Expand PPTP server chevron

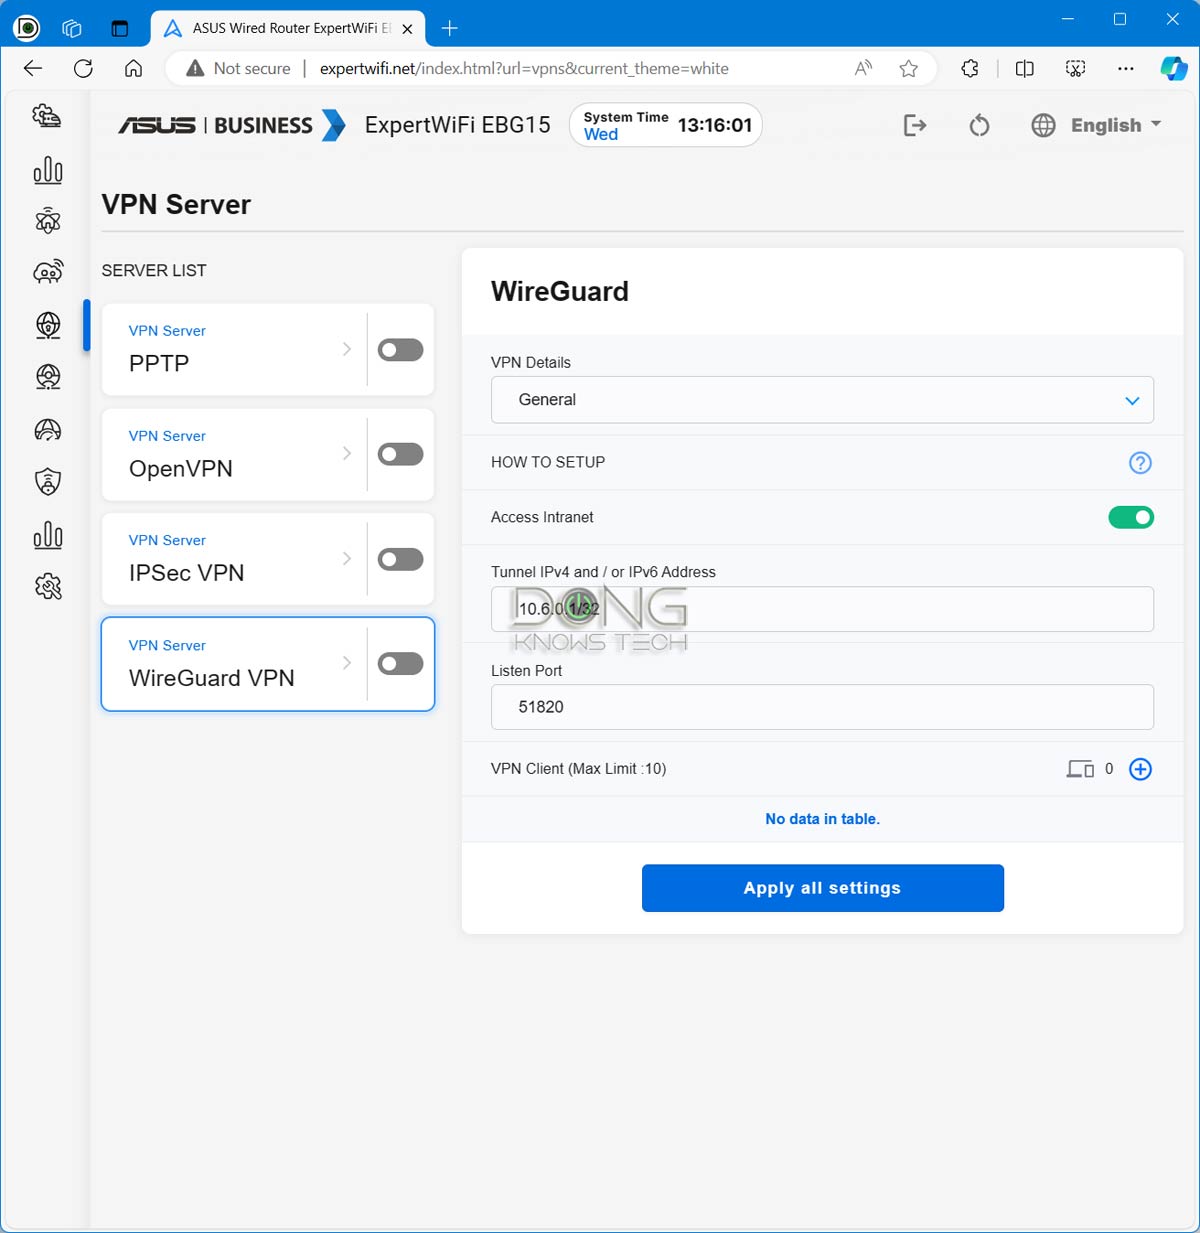(347, 349)
